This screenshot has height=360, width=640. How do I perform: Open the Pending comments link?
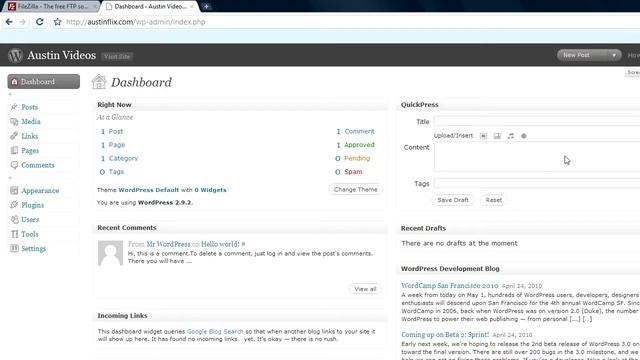tap(357, 158)
